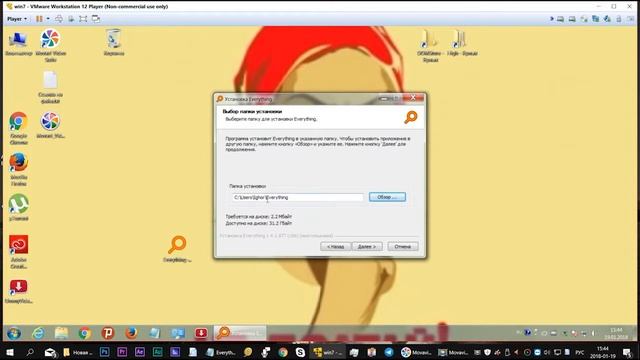Open the host notification center icon

tap(627, 352)
